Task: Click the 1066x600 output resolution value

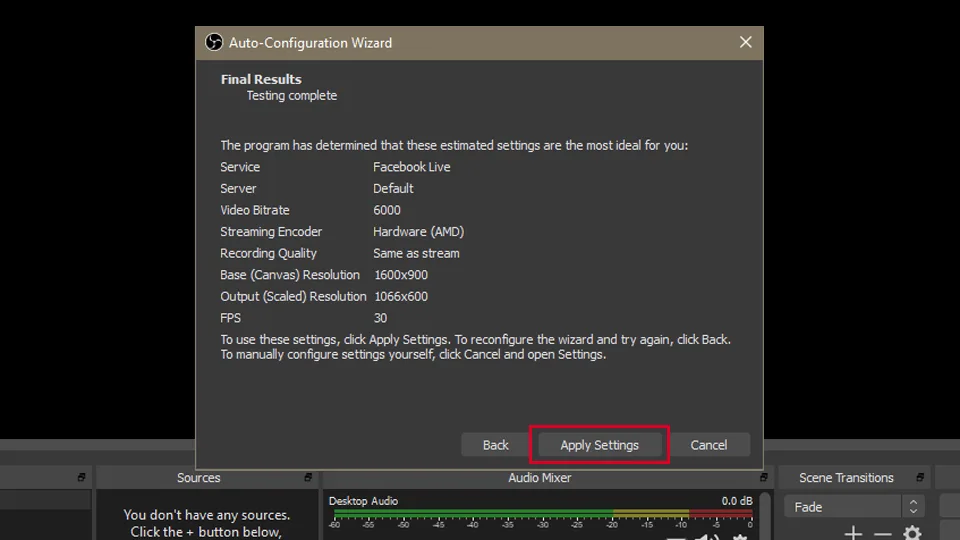Action: pos(401,296)
